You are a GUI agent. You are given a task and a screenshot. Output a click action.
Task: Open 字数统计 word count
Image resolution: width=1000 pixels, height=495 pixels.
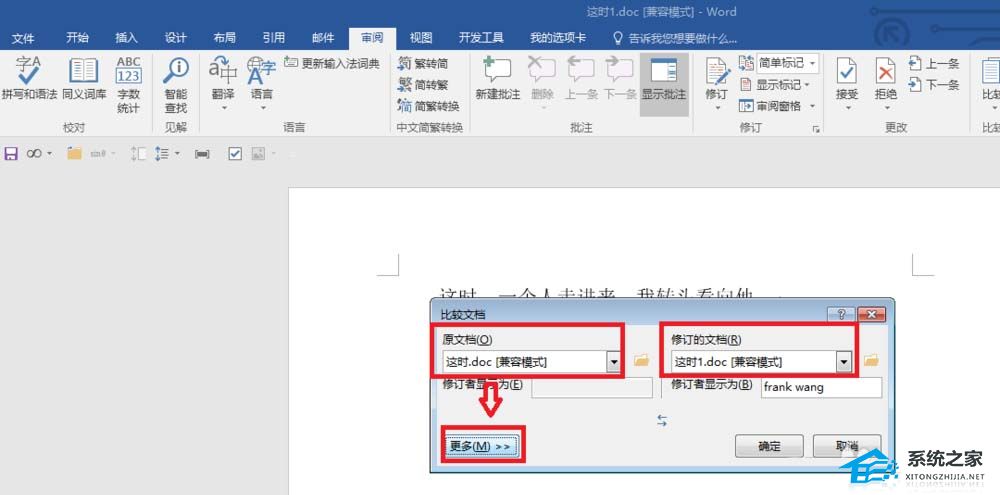pyautogui.click(x=128, y=85)
